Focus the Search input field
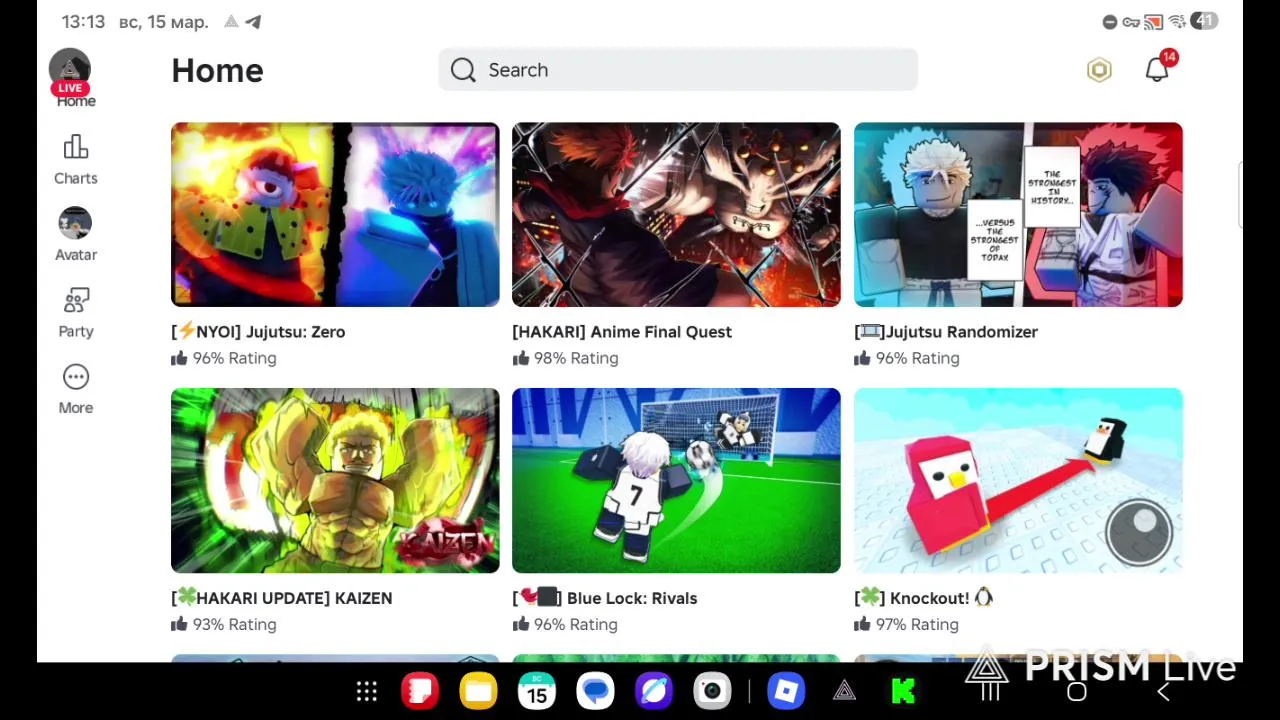Screen dimensions: 1280x720 [x=678, y=70]
